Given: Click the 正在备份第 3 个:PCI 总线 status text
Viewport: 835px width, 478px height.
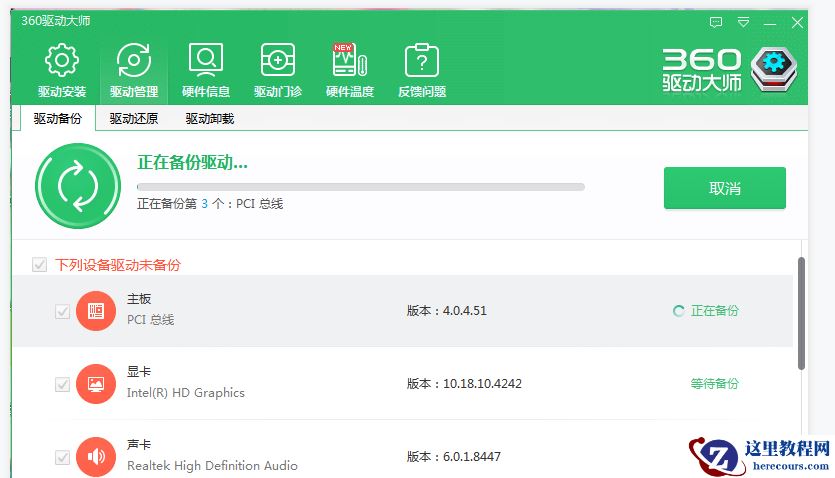Looking at the screenshot, I should tap(210, 204).
